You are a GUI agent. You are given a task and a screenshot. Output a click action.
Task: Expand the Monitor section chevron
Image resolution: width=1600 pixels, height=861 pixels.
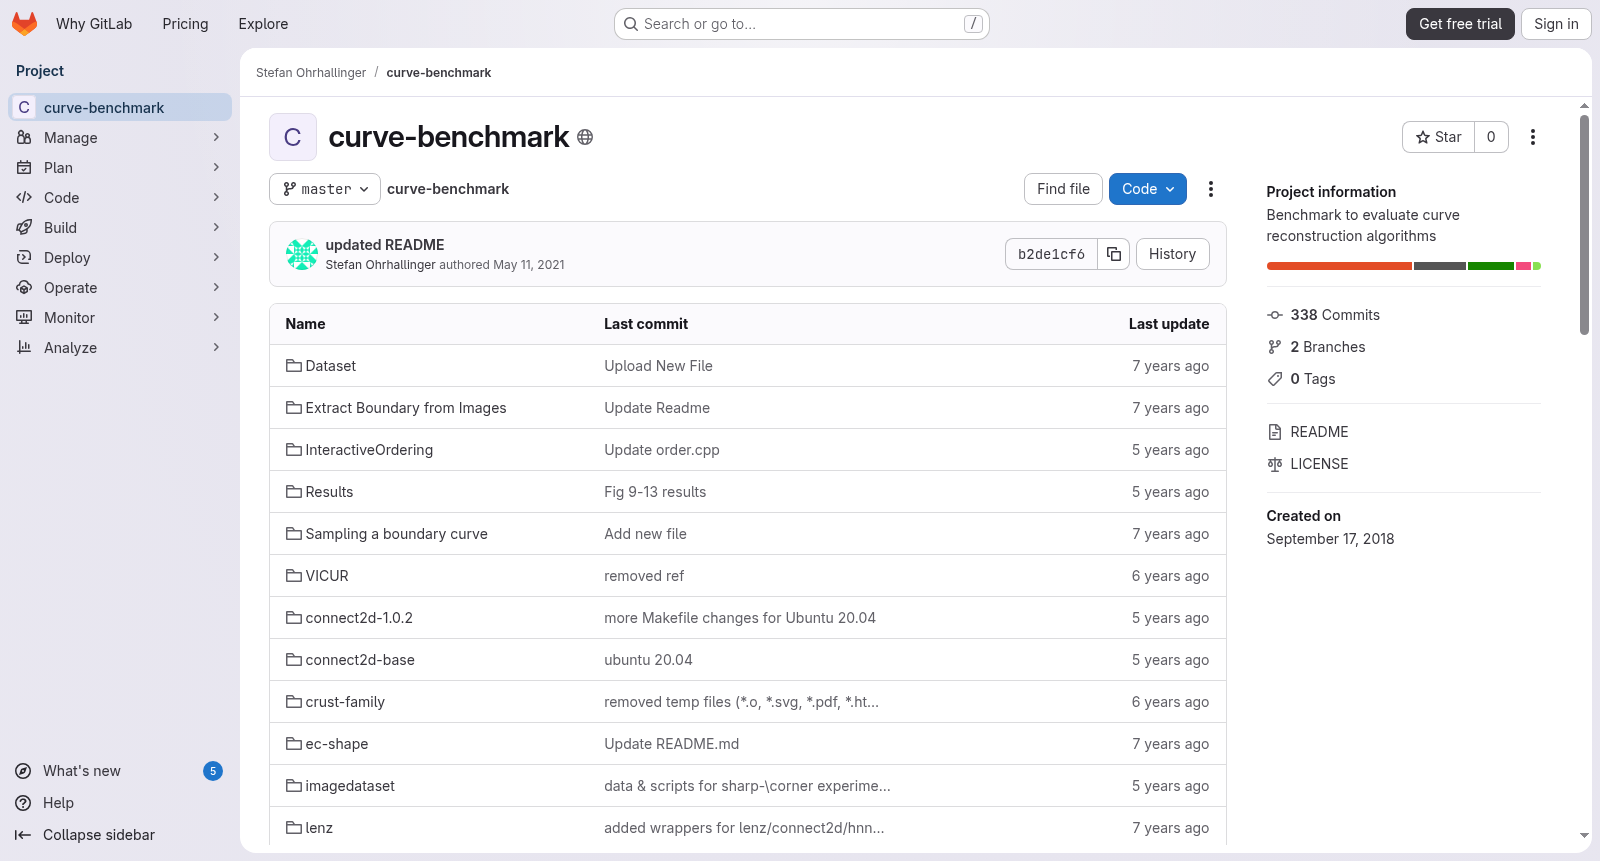click(x=216, y=318)
